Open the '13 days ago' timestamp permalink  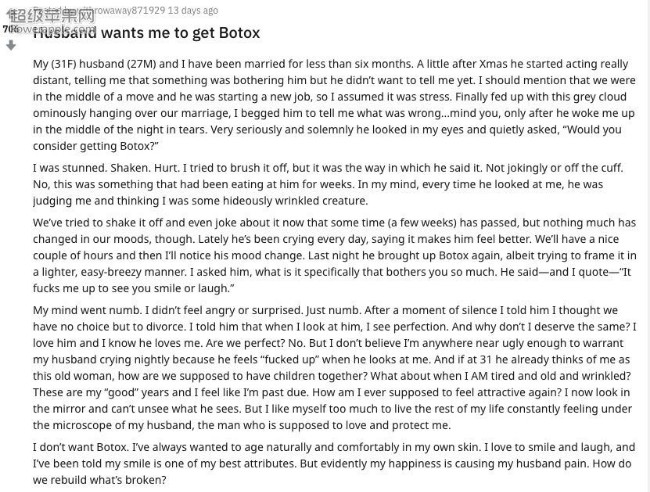click(x=193, y=10)
